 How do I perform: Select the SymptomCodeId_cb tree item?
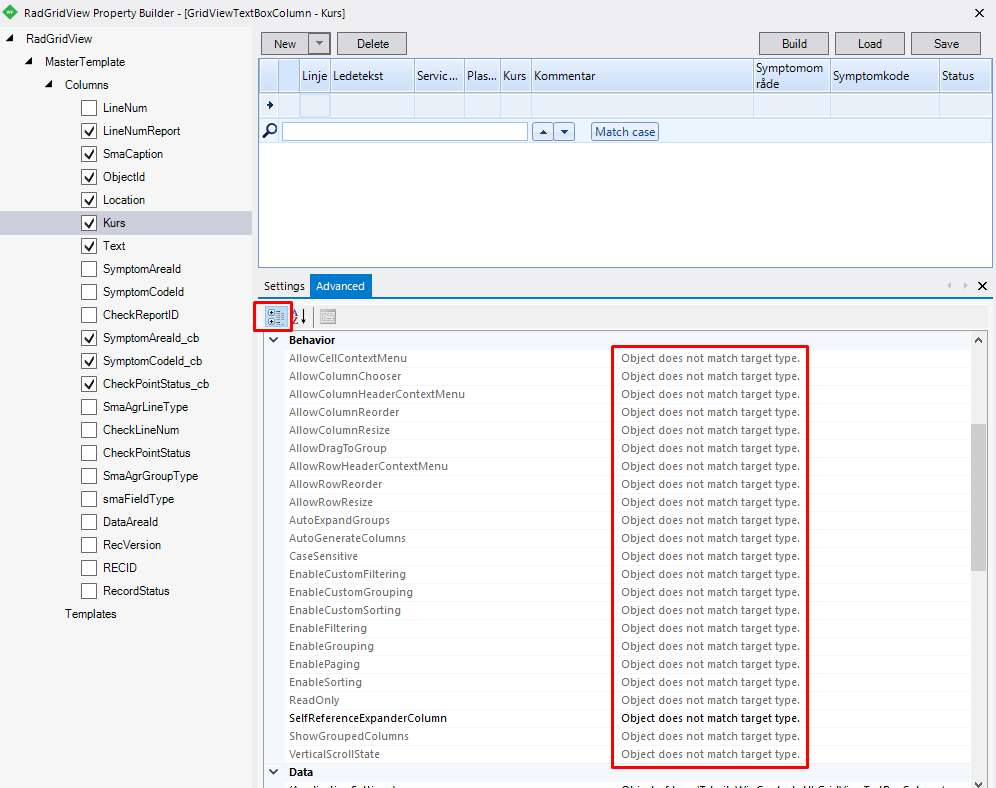(x=152, y=361)
